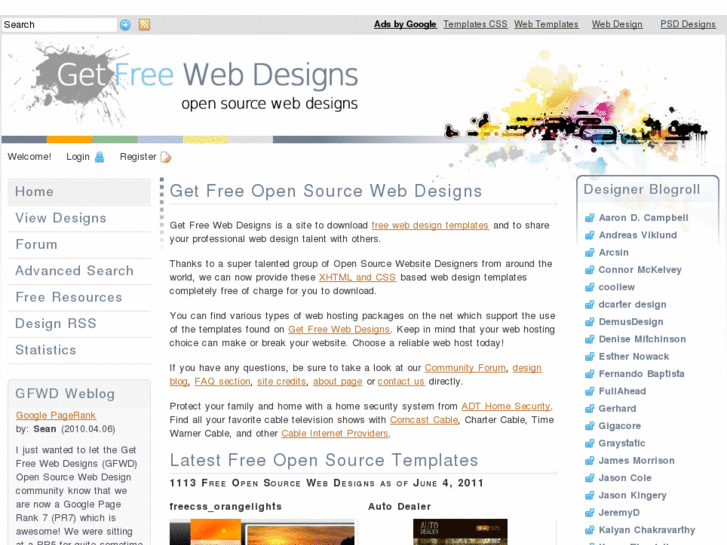Click the link icon beside Esther Nowack
The image size is (727, 545).
click(589, 357)
